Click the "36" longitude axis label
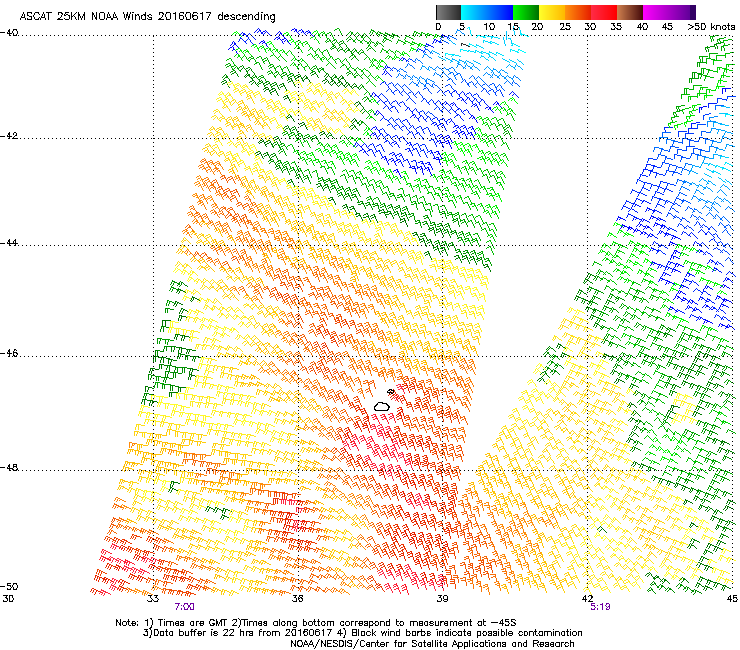The image size is (740, 650). tap(297, 599)
